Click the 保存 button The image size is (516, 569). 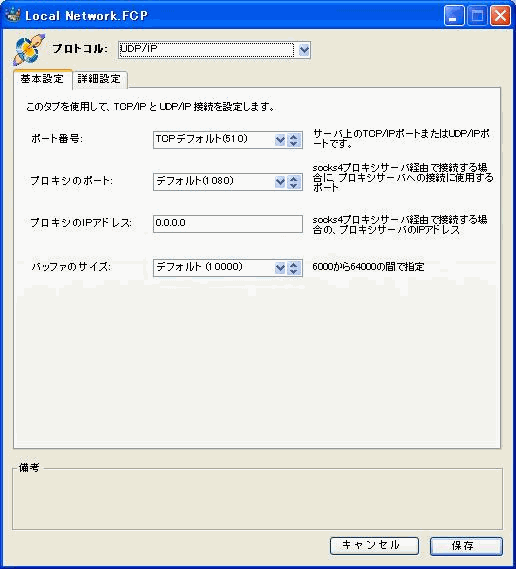coord(466,546)
